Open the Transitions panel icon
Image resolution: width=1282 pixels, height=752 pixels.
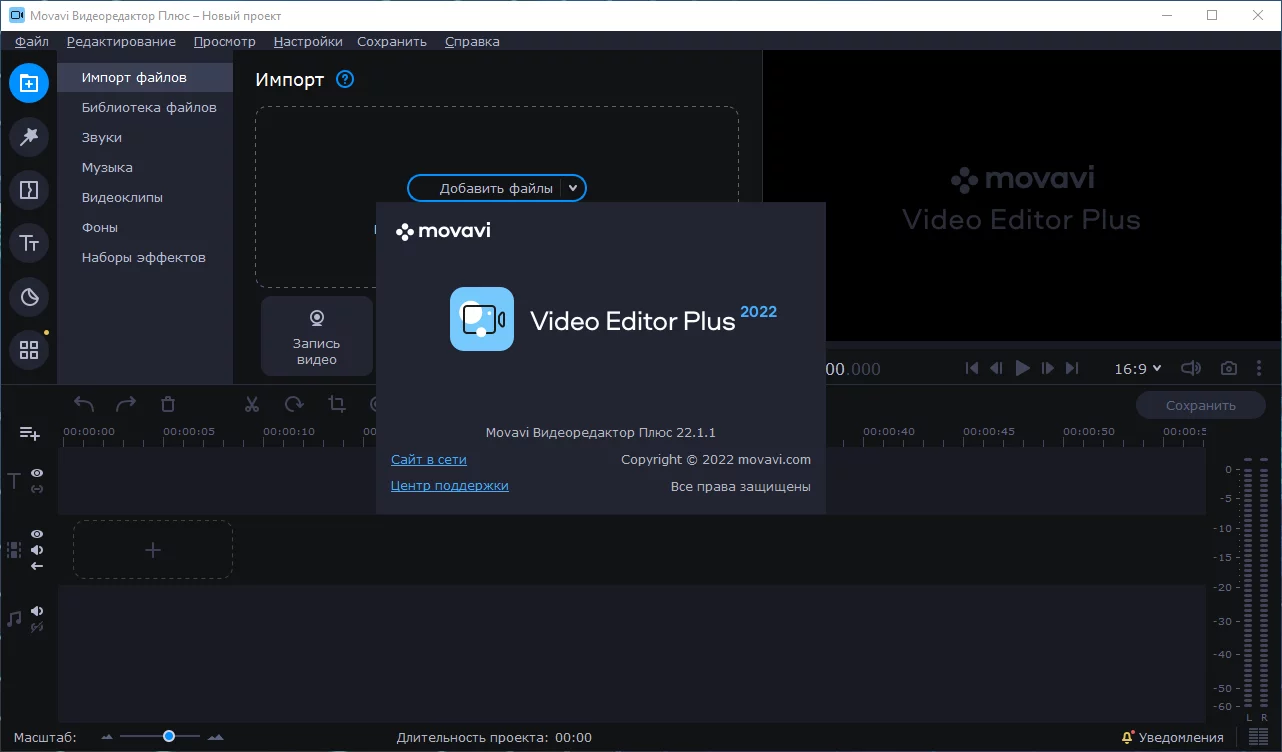tap(29, 189)
